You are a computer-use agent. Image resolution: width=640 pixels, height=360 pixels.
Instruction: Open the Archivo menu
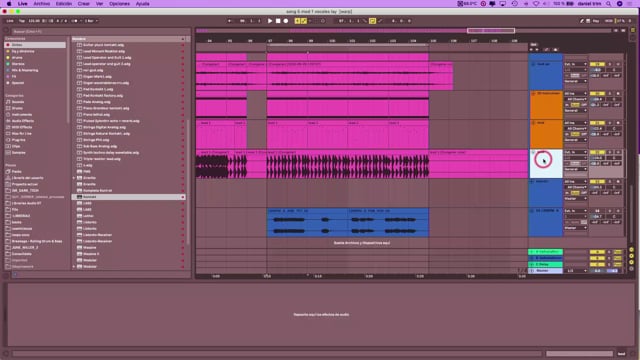point(42,4)
